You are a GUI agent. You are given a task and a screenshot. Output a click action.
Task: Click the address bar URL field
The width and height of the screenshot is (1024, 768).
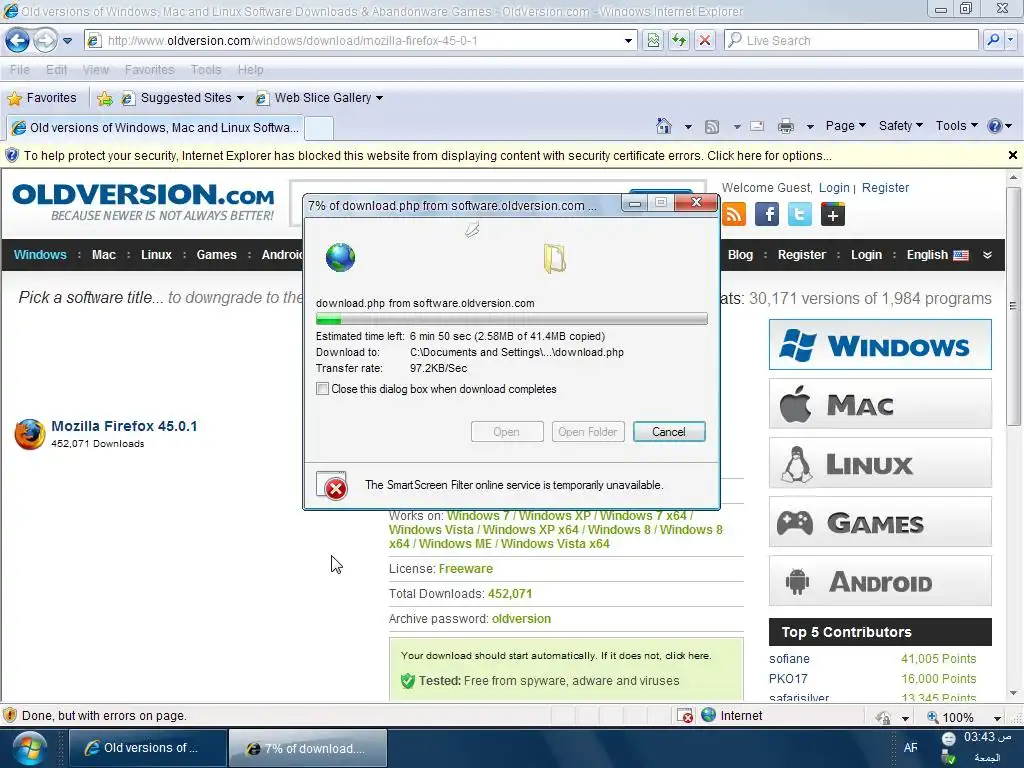(359, 40)
